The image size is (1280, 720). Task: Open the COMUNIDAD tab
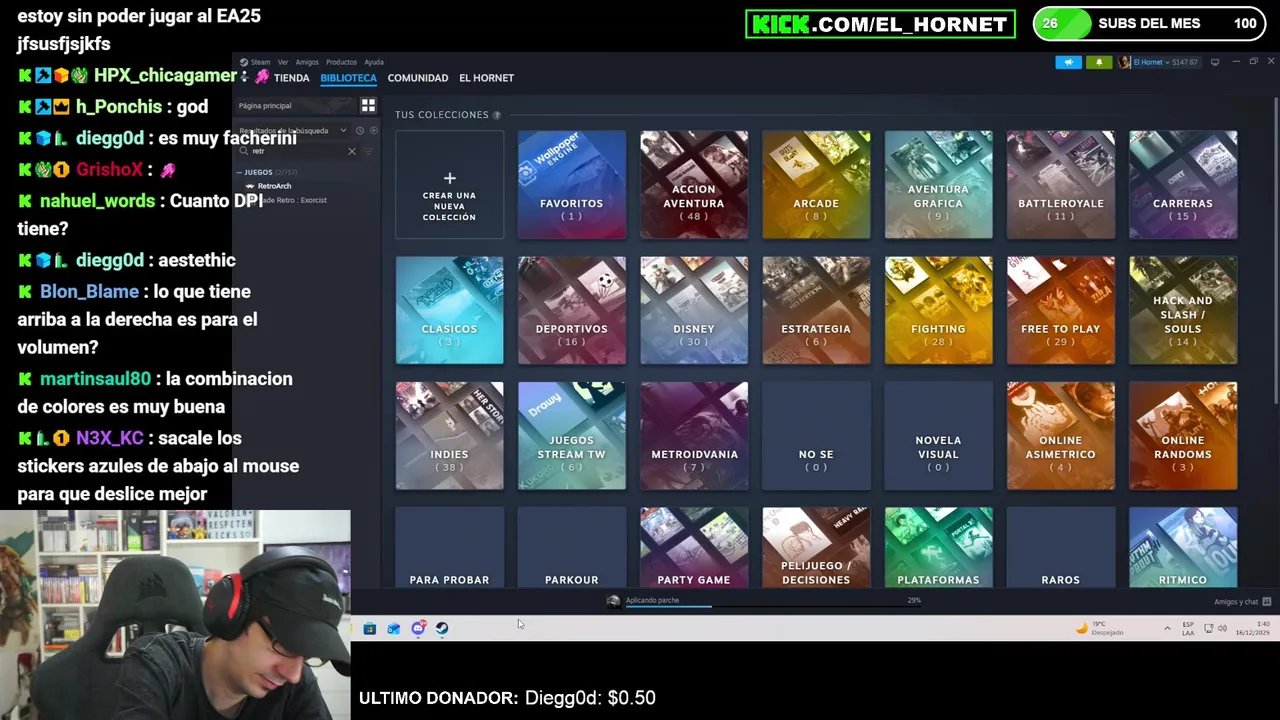[x=417, y=78]
